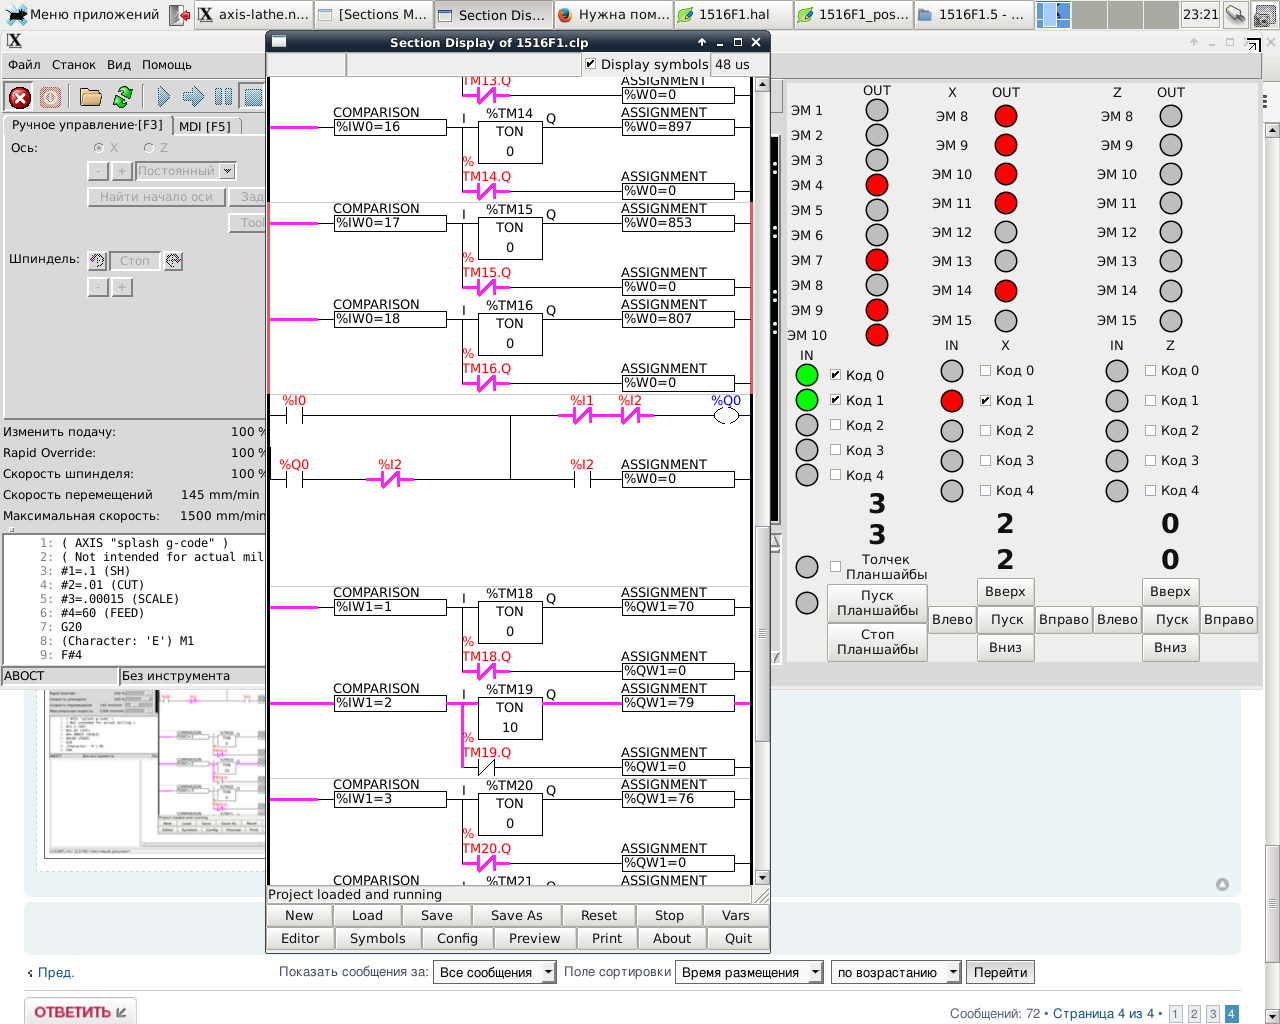Click the Вправо button in the Z column
Viewport: 1280px width, 1024px height.
pyautogui.click(x=1228, y=619)
